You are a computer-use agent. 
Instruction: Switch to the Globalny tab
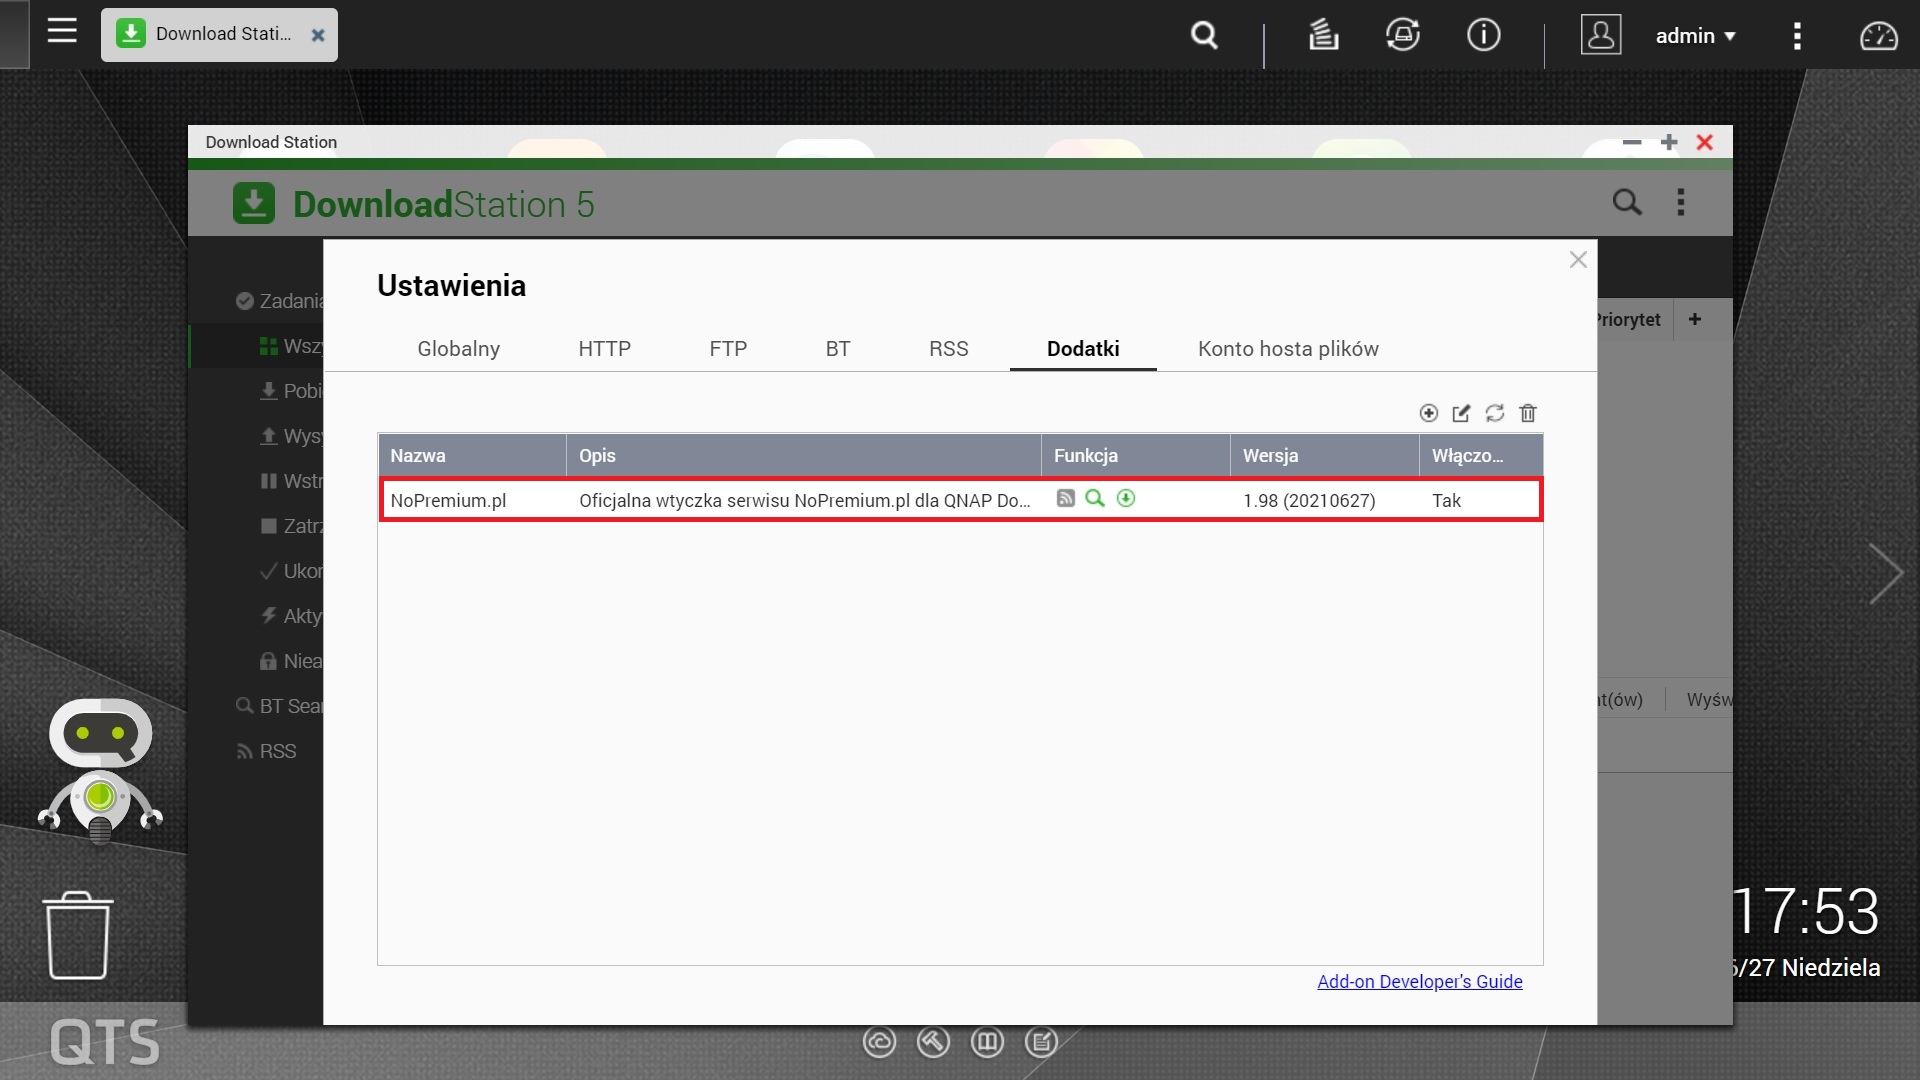(458, 349)
